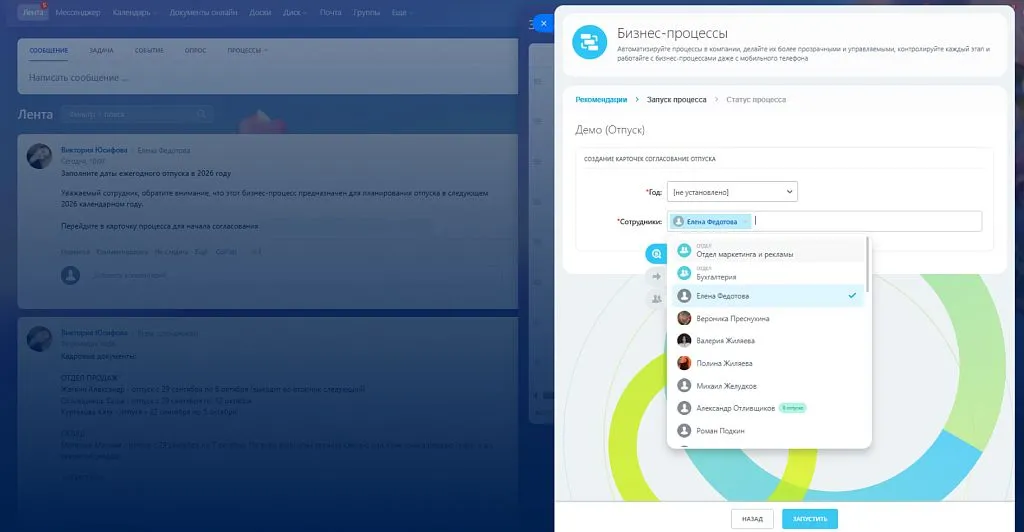Open Доски in the top menu
This screenshot has width=1024, height=532.
coord(260,12)
